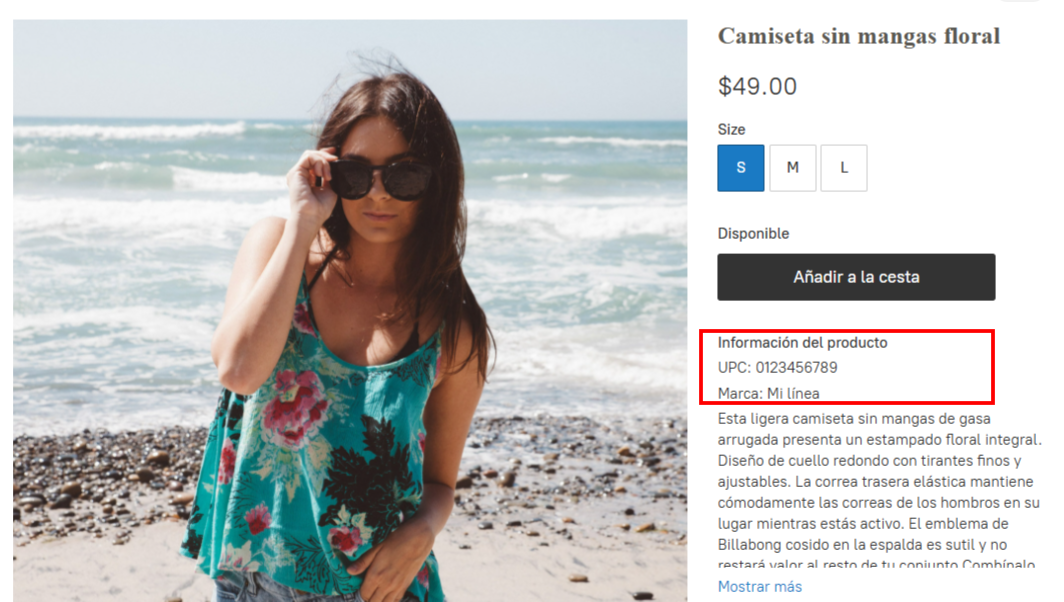The height and width of the screenshot is (602, 1064).
Task: Open the product photo of floral top
Action: click(x=350, y=310)
